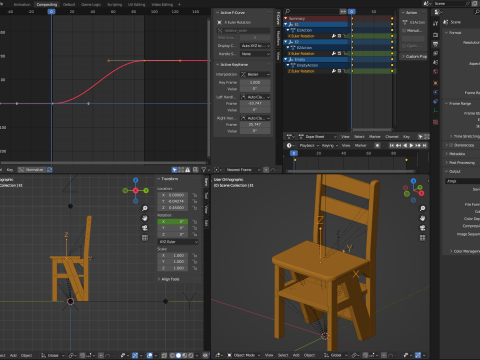
Task: Open Modifiers side tab in graph editor
Action: tap(278, 38)
